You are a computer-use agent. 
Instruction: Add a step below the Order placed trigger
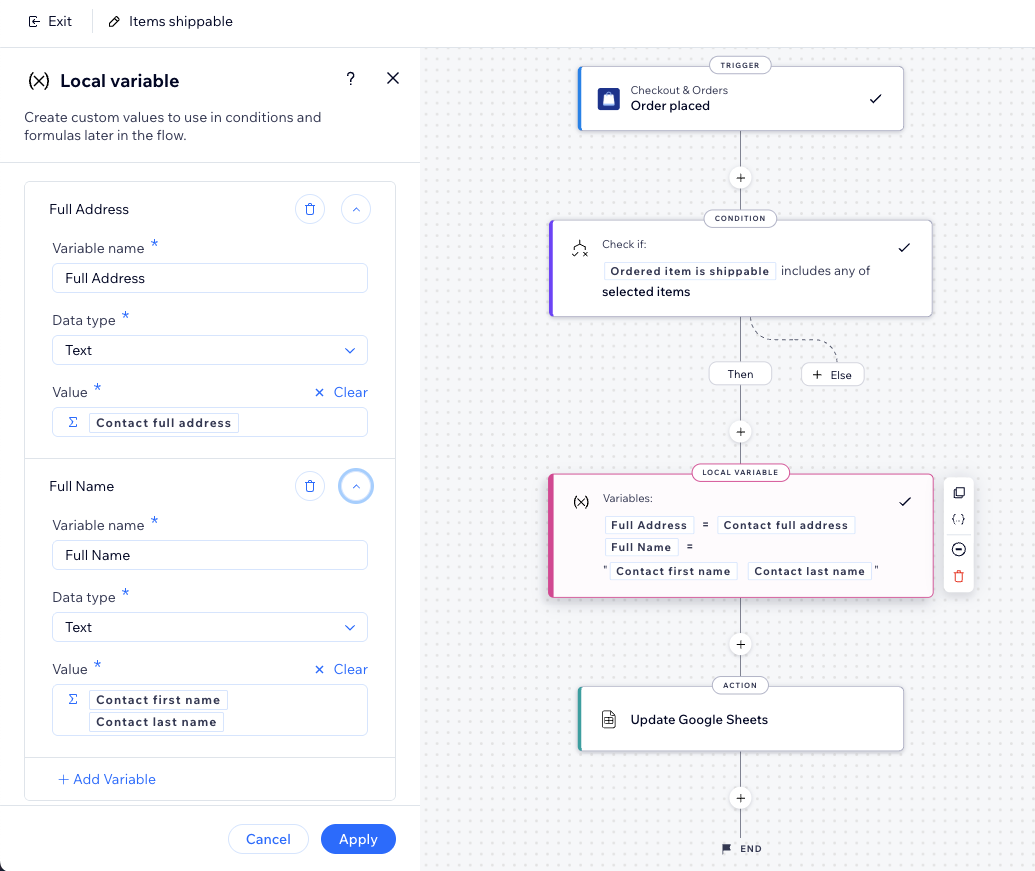(x=740, y=178)
